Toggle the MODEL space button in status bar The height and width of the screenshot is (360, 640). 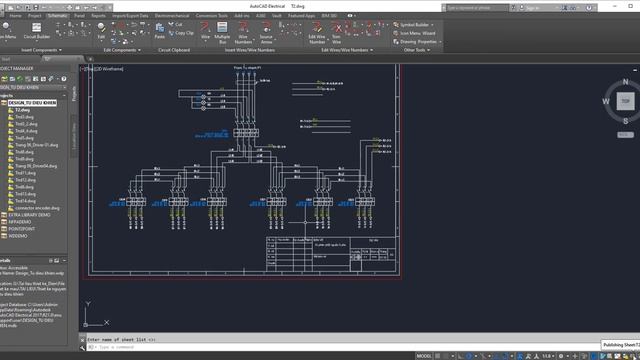(424, 356)
